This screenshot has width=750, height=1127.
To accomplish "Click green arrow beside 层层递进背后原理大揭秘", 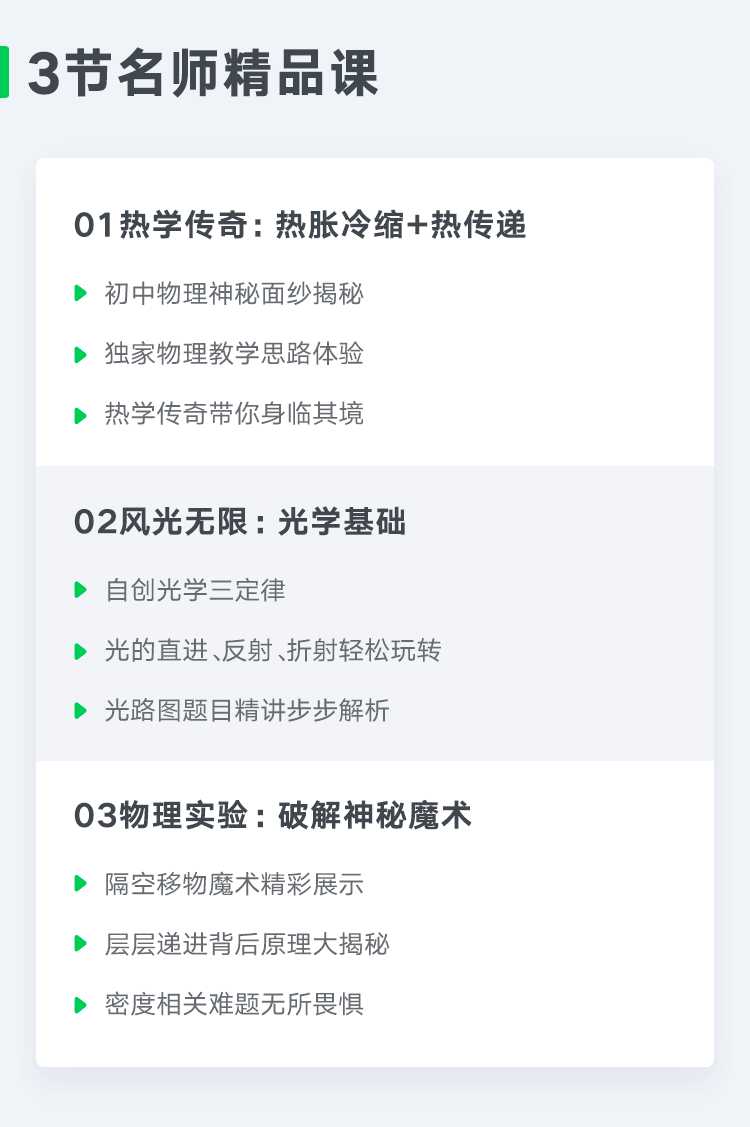I will (81, 944).
